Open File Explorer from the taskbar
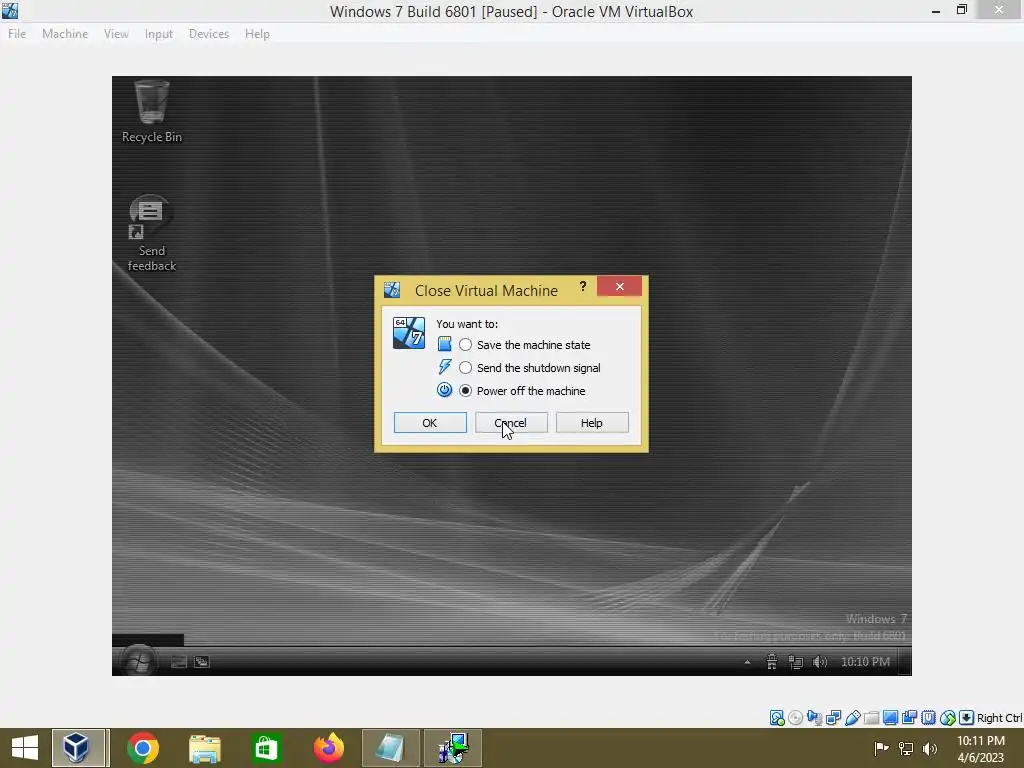 click(204, 748)
